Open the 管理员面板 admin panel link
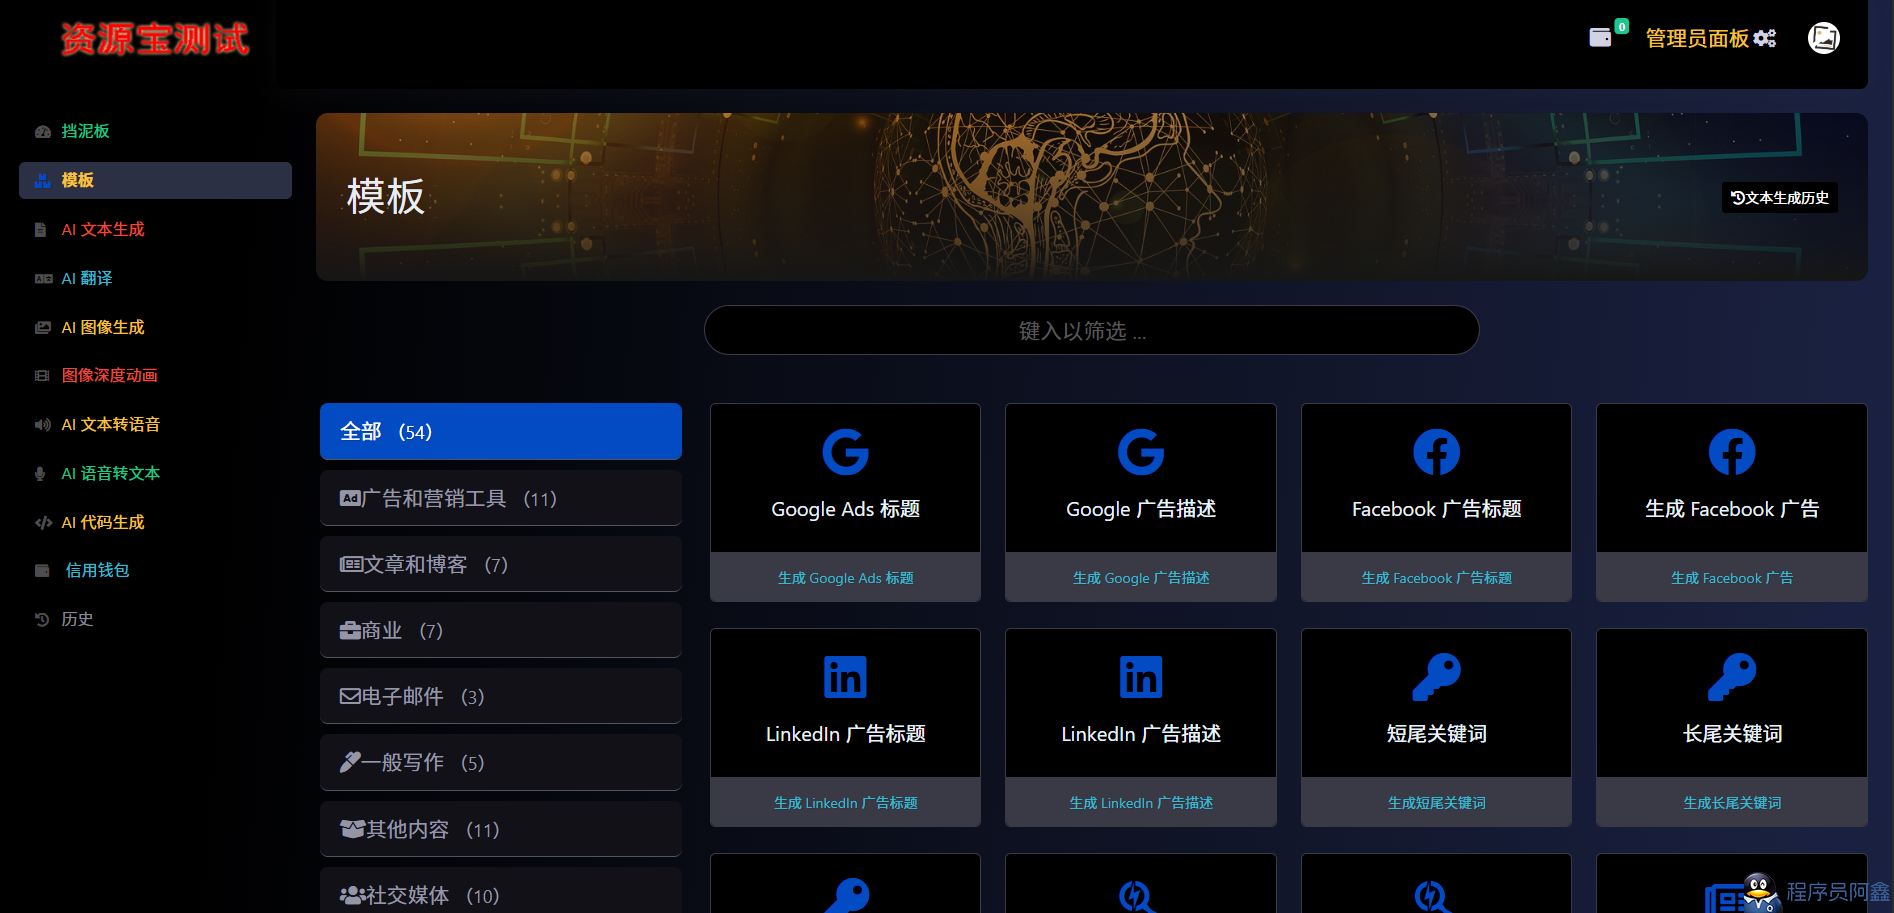Viewport: 1894px width, 913px height. point(1711,38)
